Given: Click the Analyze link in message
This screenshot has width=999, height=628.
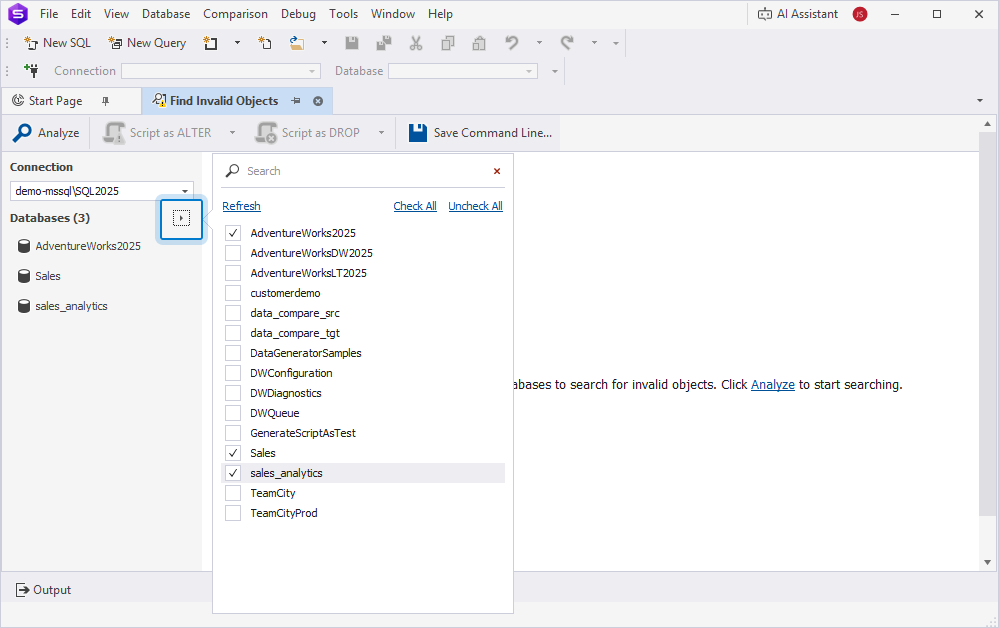Looking at the screenshot, I should point(773,385).
